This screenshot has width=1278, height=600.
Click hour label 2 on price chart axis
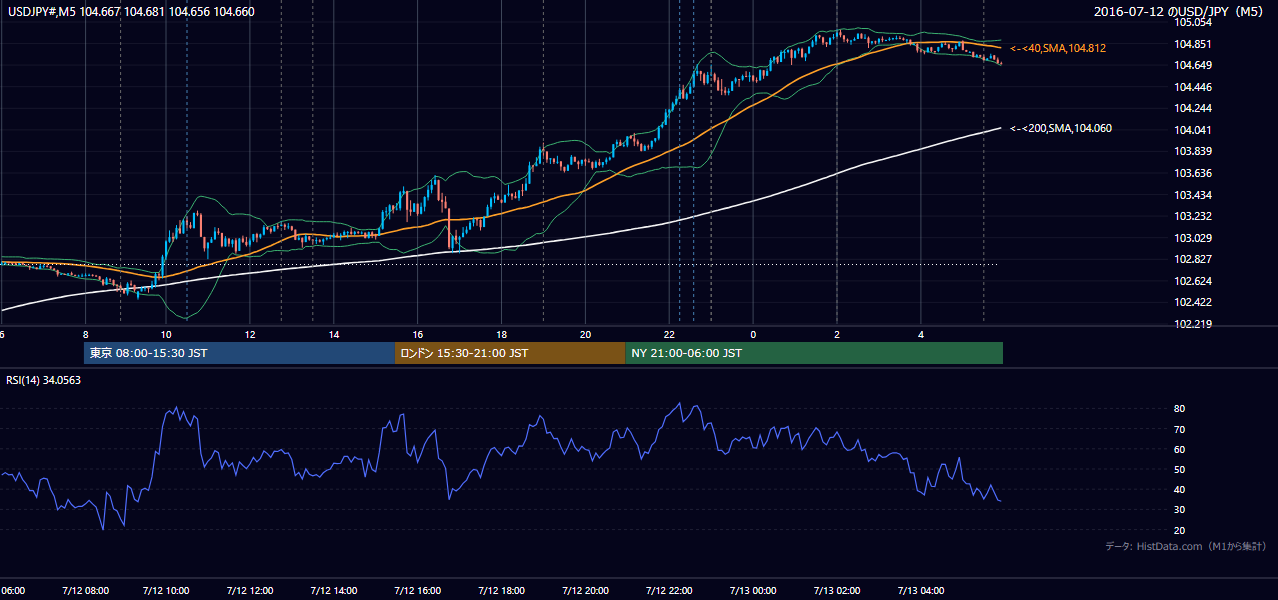(837, 334)
